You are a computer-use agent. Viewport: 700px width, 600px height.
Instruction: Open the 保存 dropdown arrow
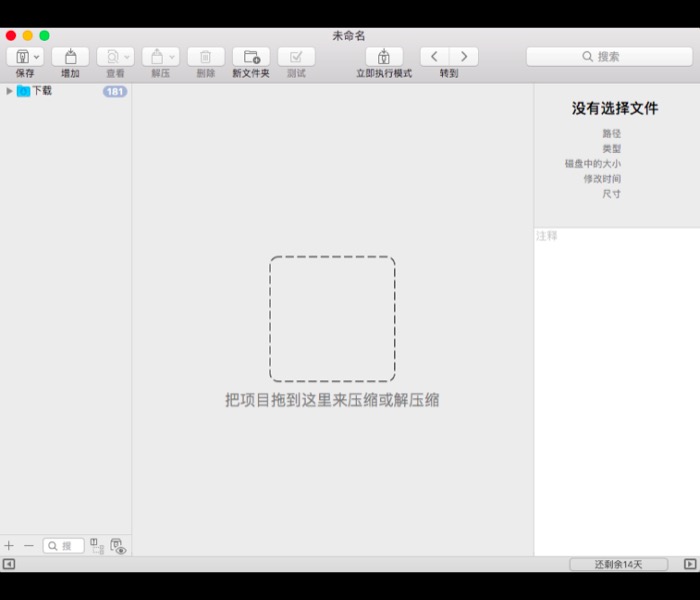pyautogui.click(x=37, y=57)
